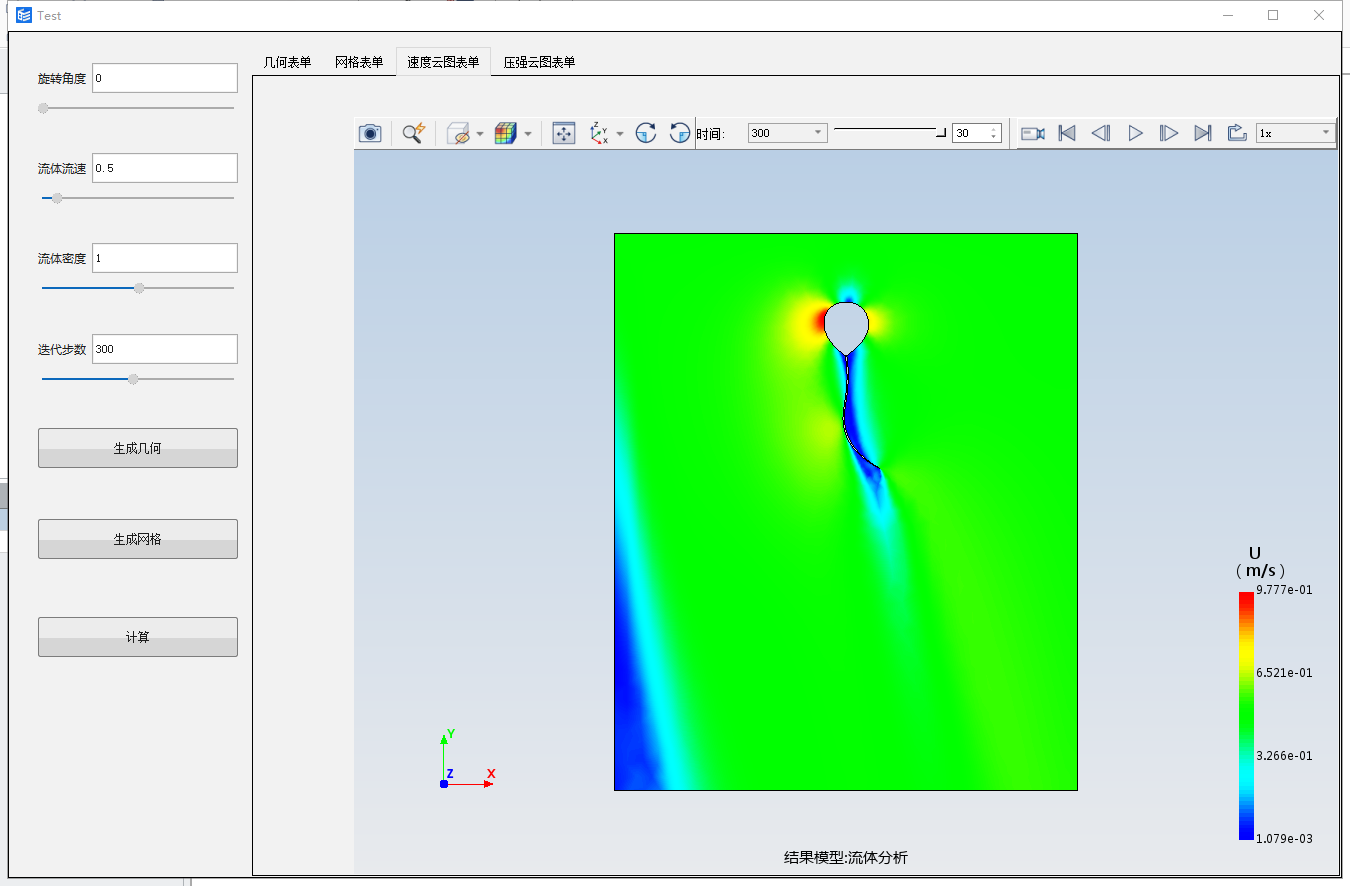Click the loop/export playback icon
Screen dimensions: 1350x886
pos(1237,133)
